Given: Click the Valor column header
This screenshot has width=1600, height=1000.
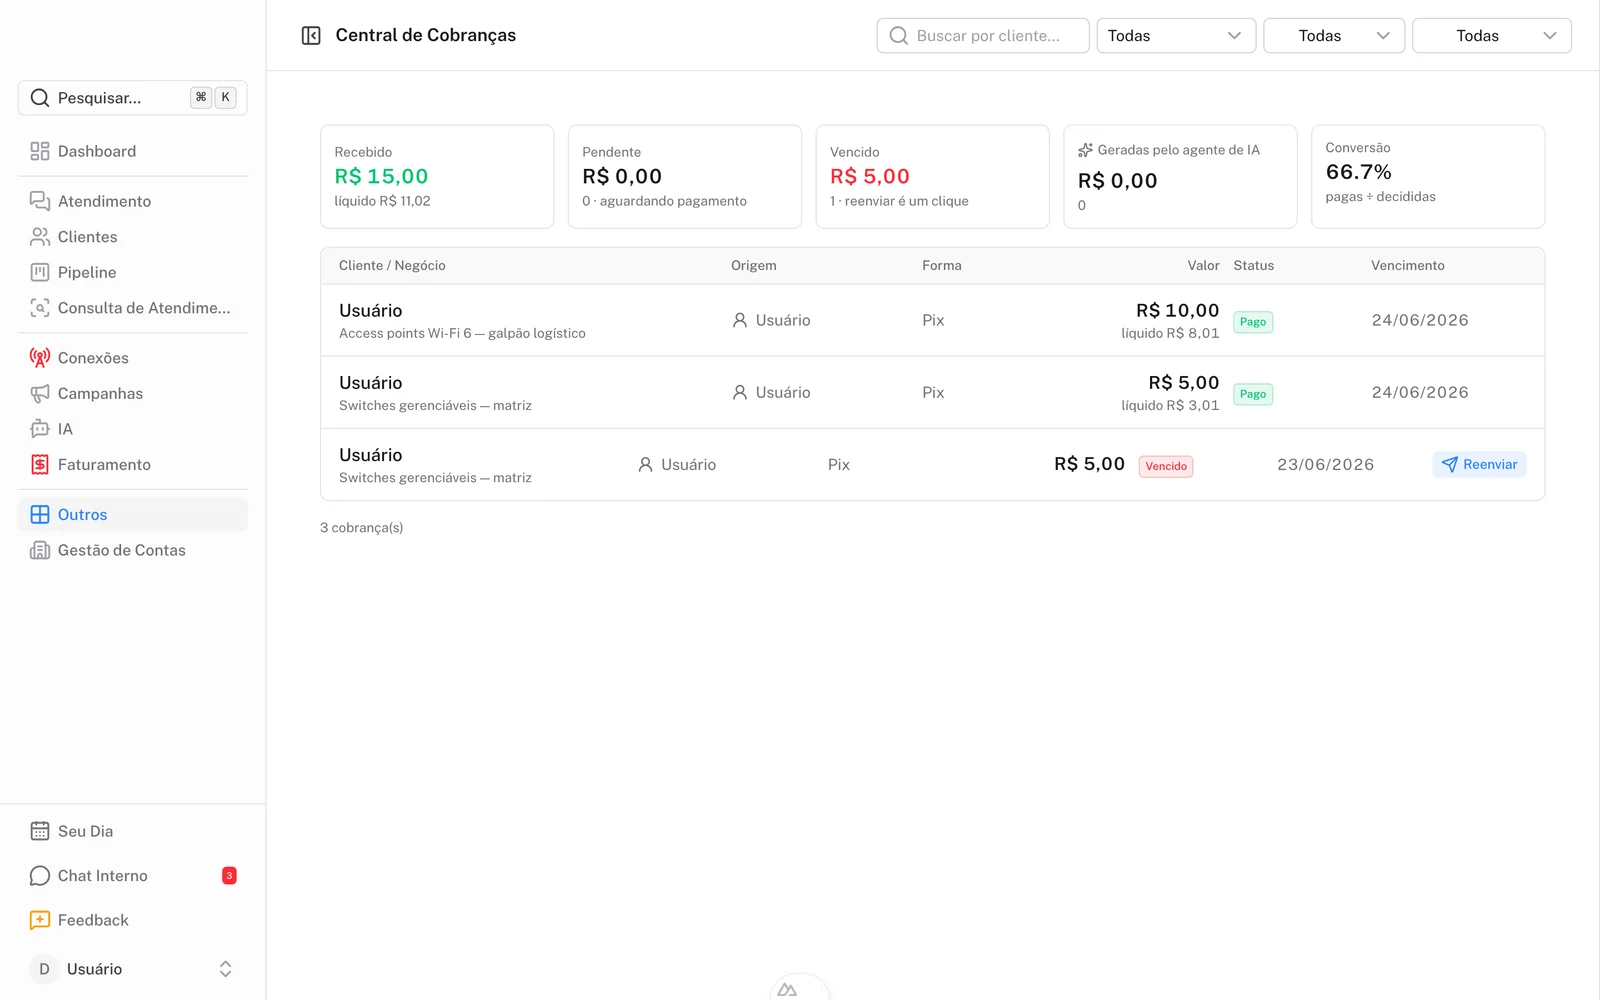Looking at the screenshot, I should click(x=1203, y=266).
